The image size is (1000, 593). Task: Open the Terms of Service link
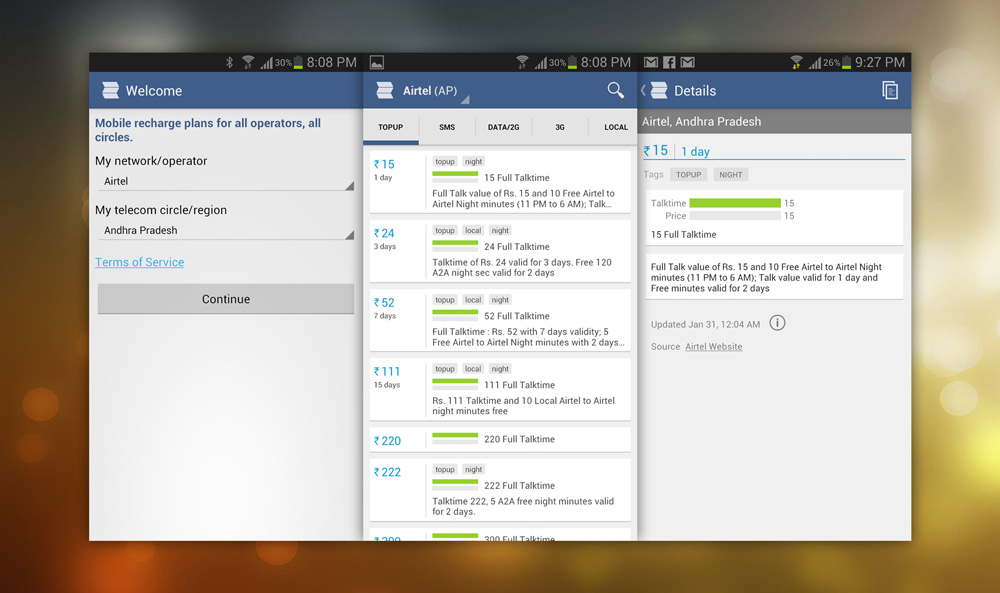pos(140,262)
